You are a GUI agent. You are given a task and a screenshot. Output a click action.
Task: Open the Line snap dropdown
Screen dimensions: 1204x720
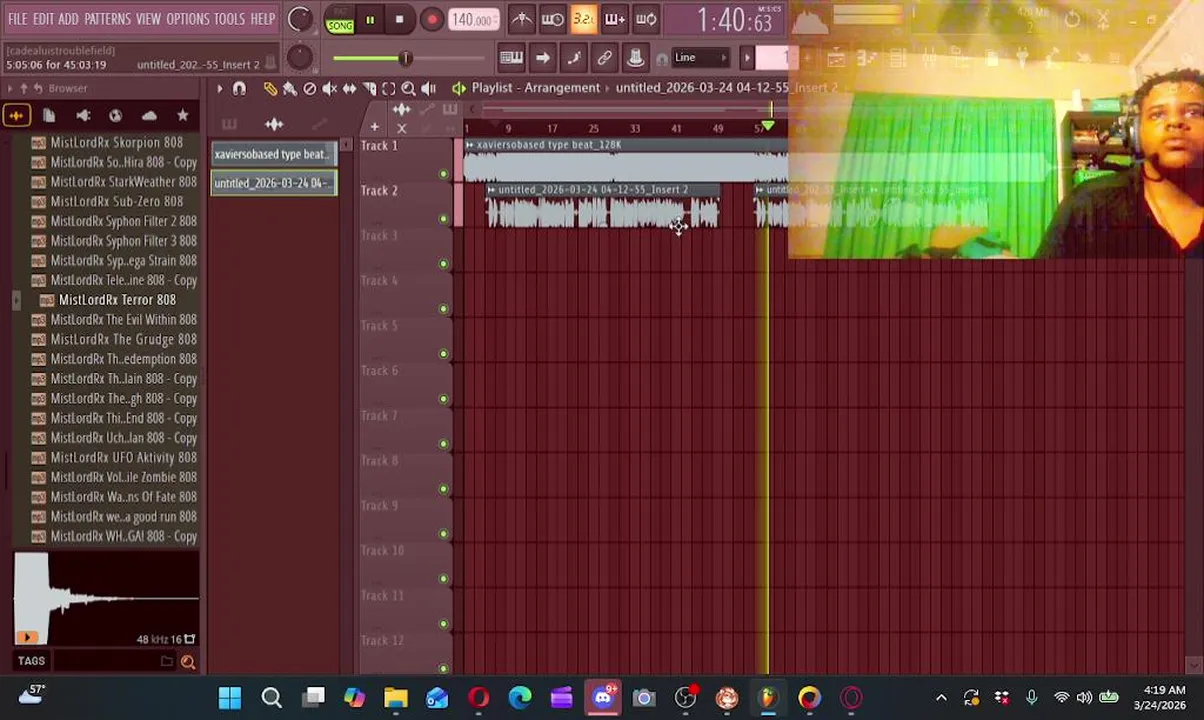(x=700, y=58)
